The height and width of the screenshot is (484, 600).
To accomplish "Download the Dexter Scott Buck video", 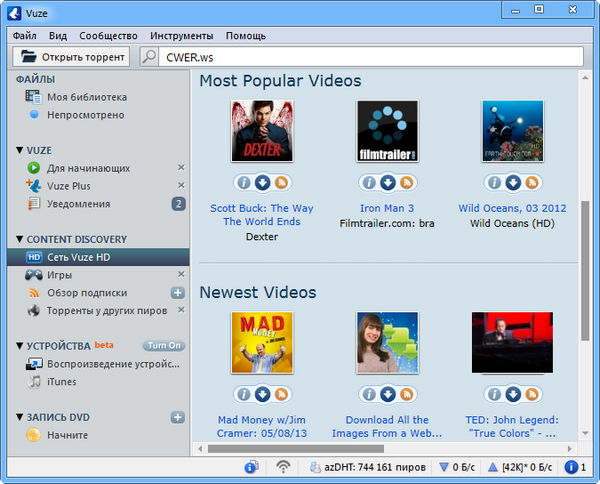I will click(x=262, y=183).
